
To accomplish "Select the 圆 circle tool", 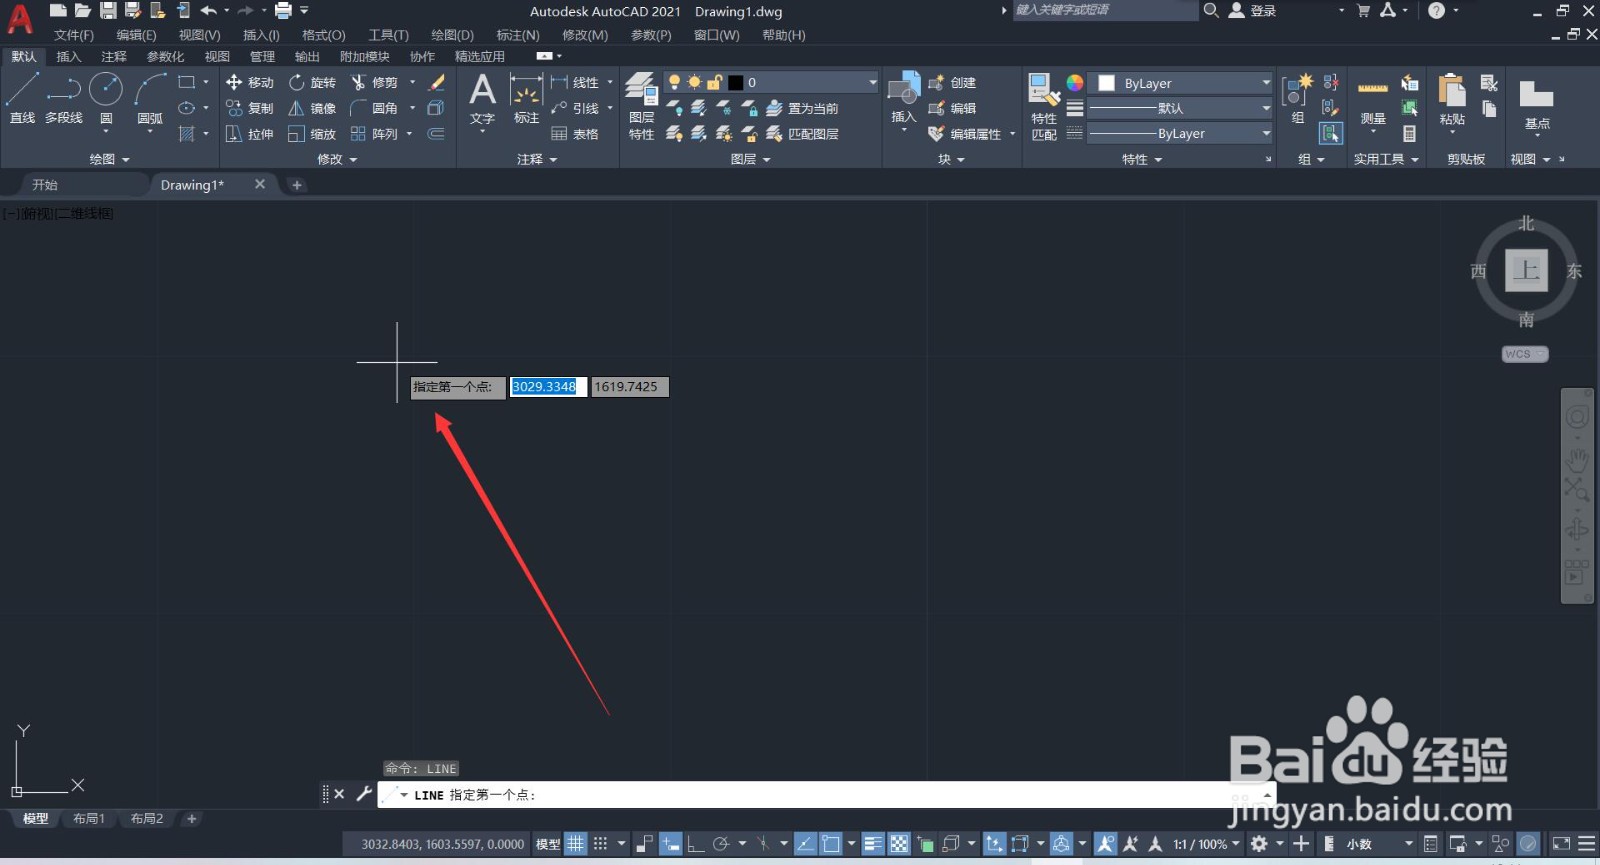I will coord(106,98).
